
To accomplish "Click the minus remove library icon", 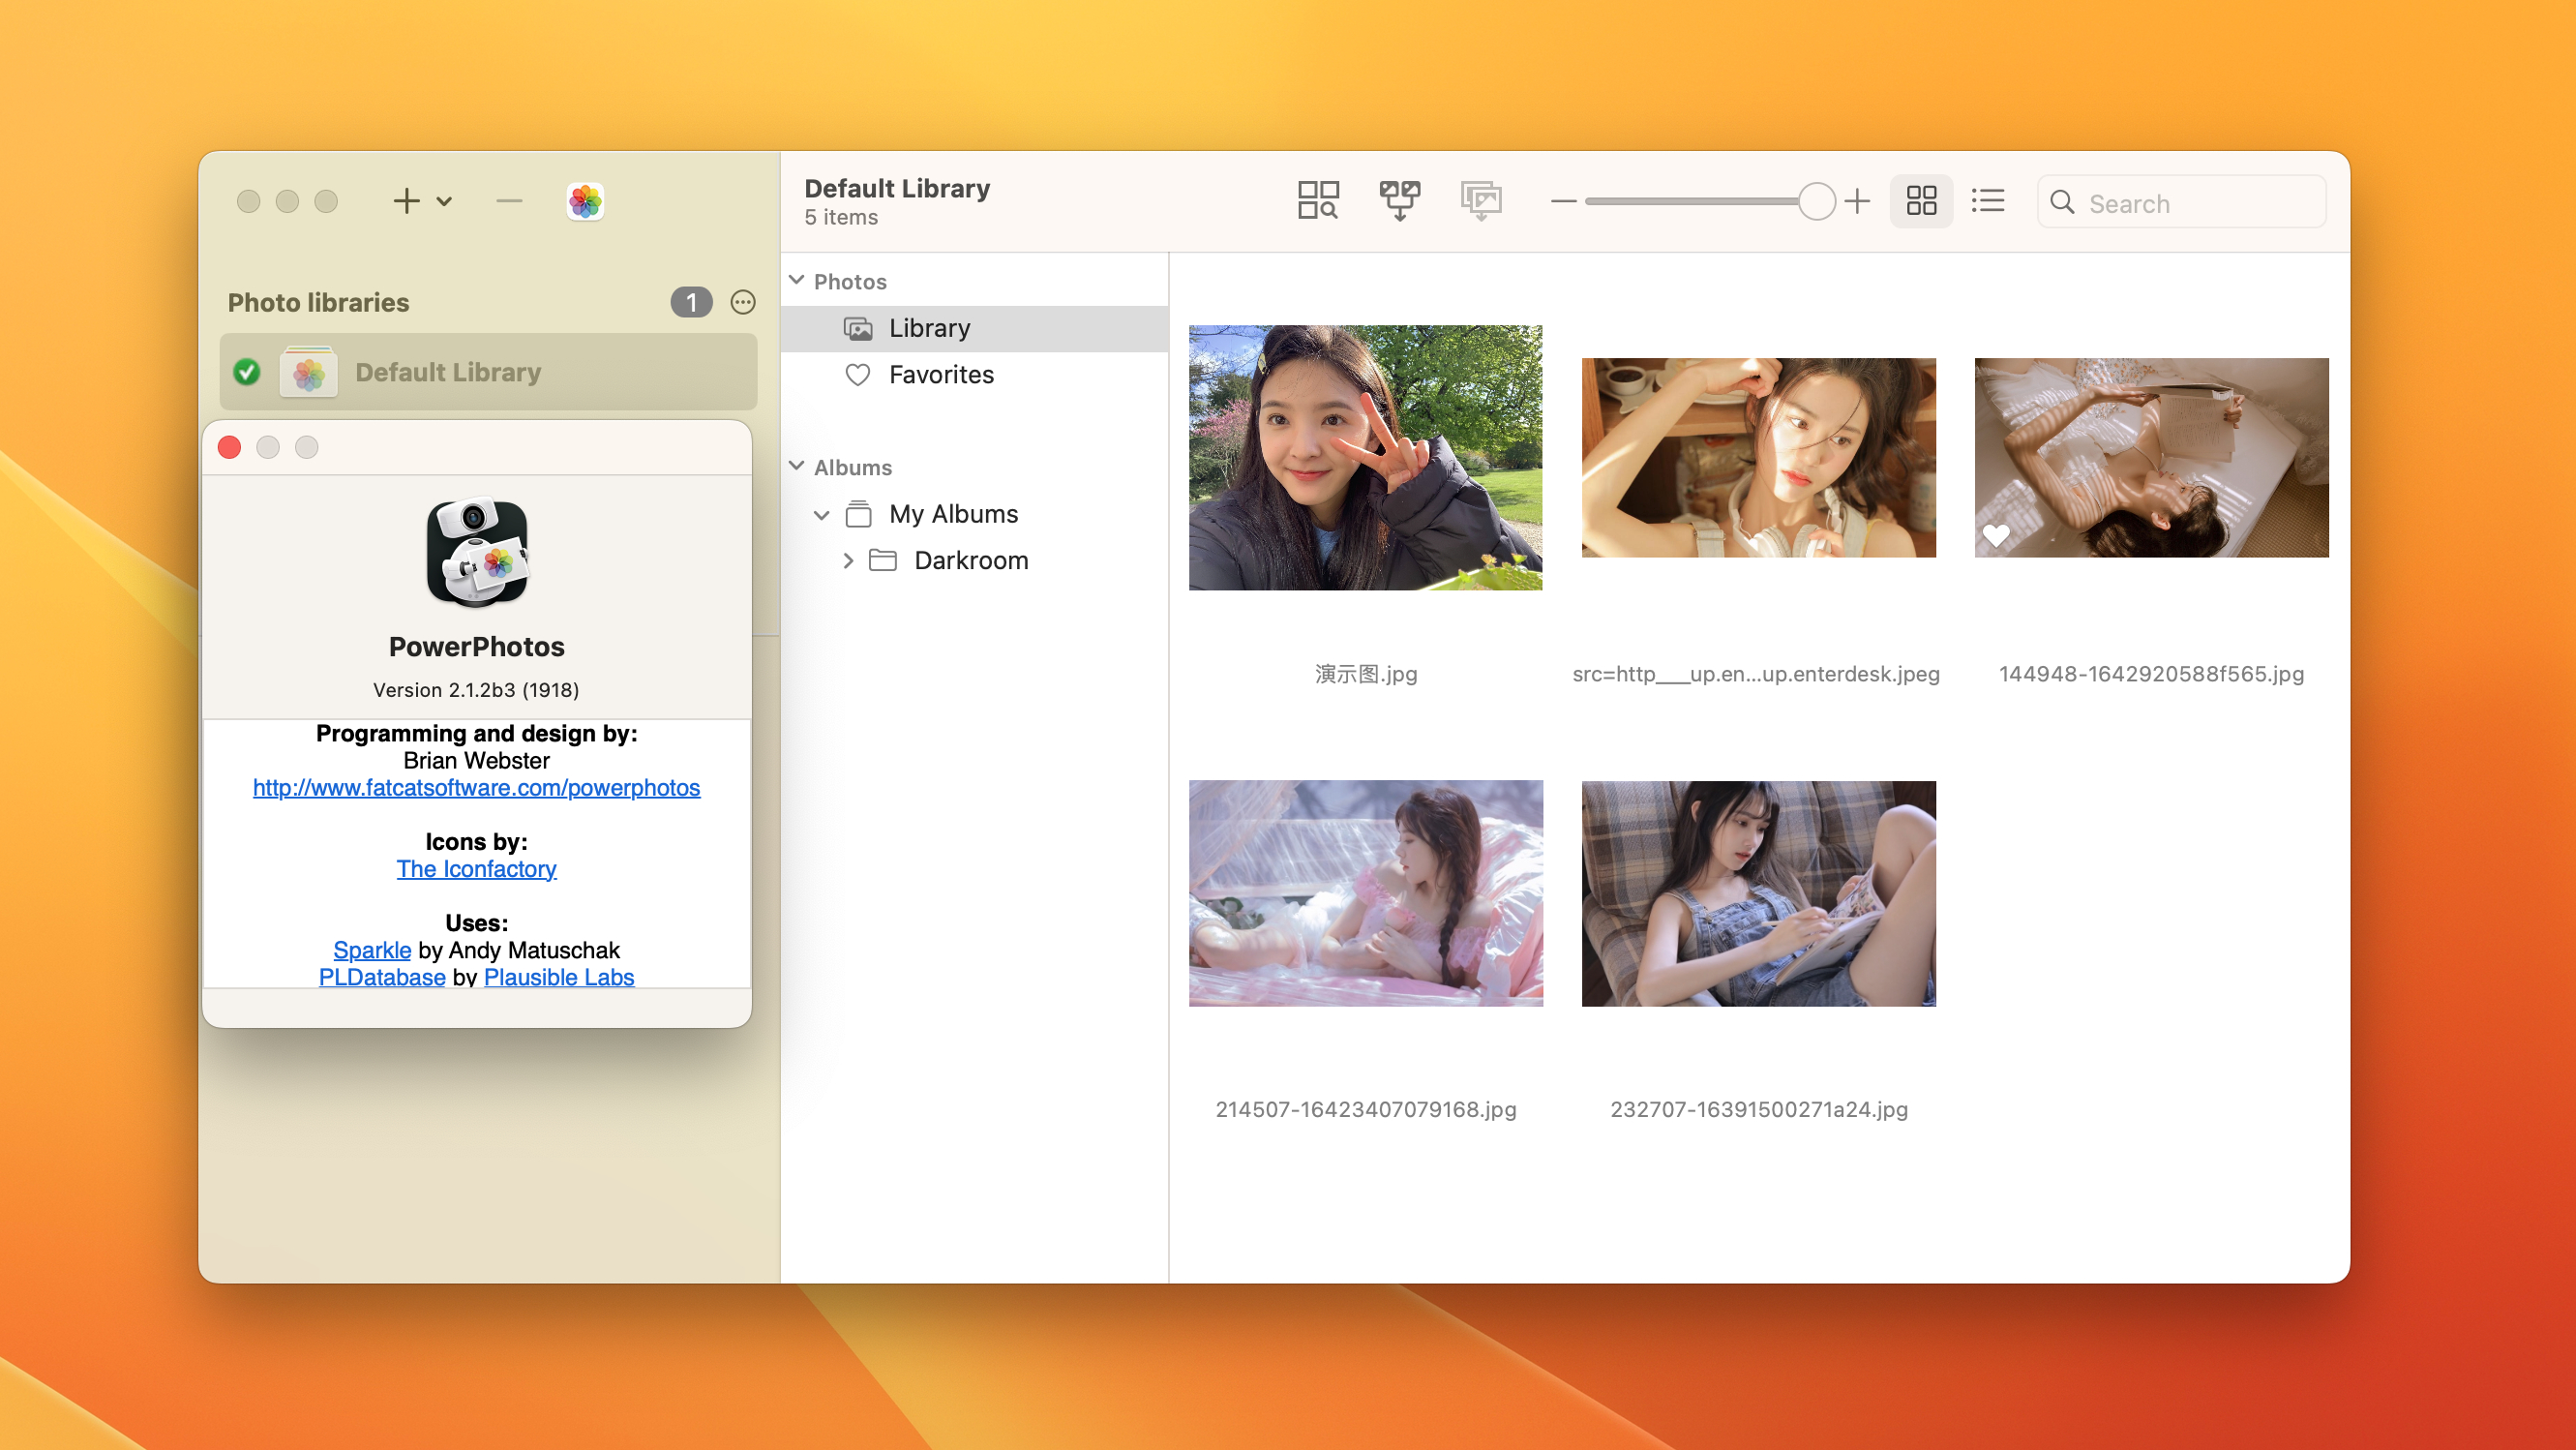I will tap(509, 202).
